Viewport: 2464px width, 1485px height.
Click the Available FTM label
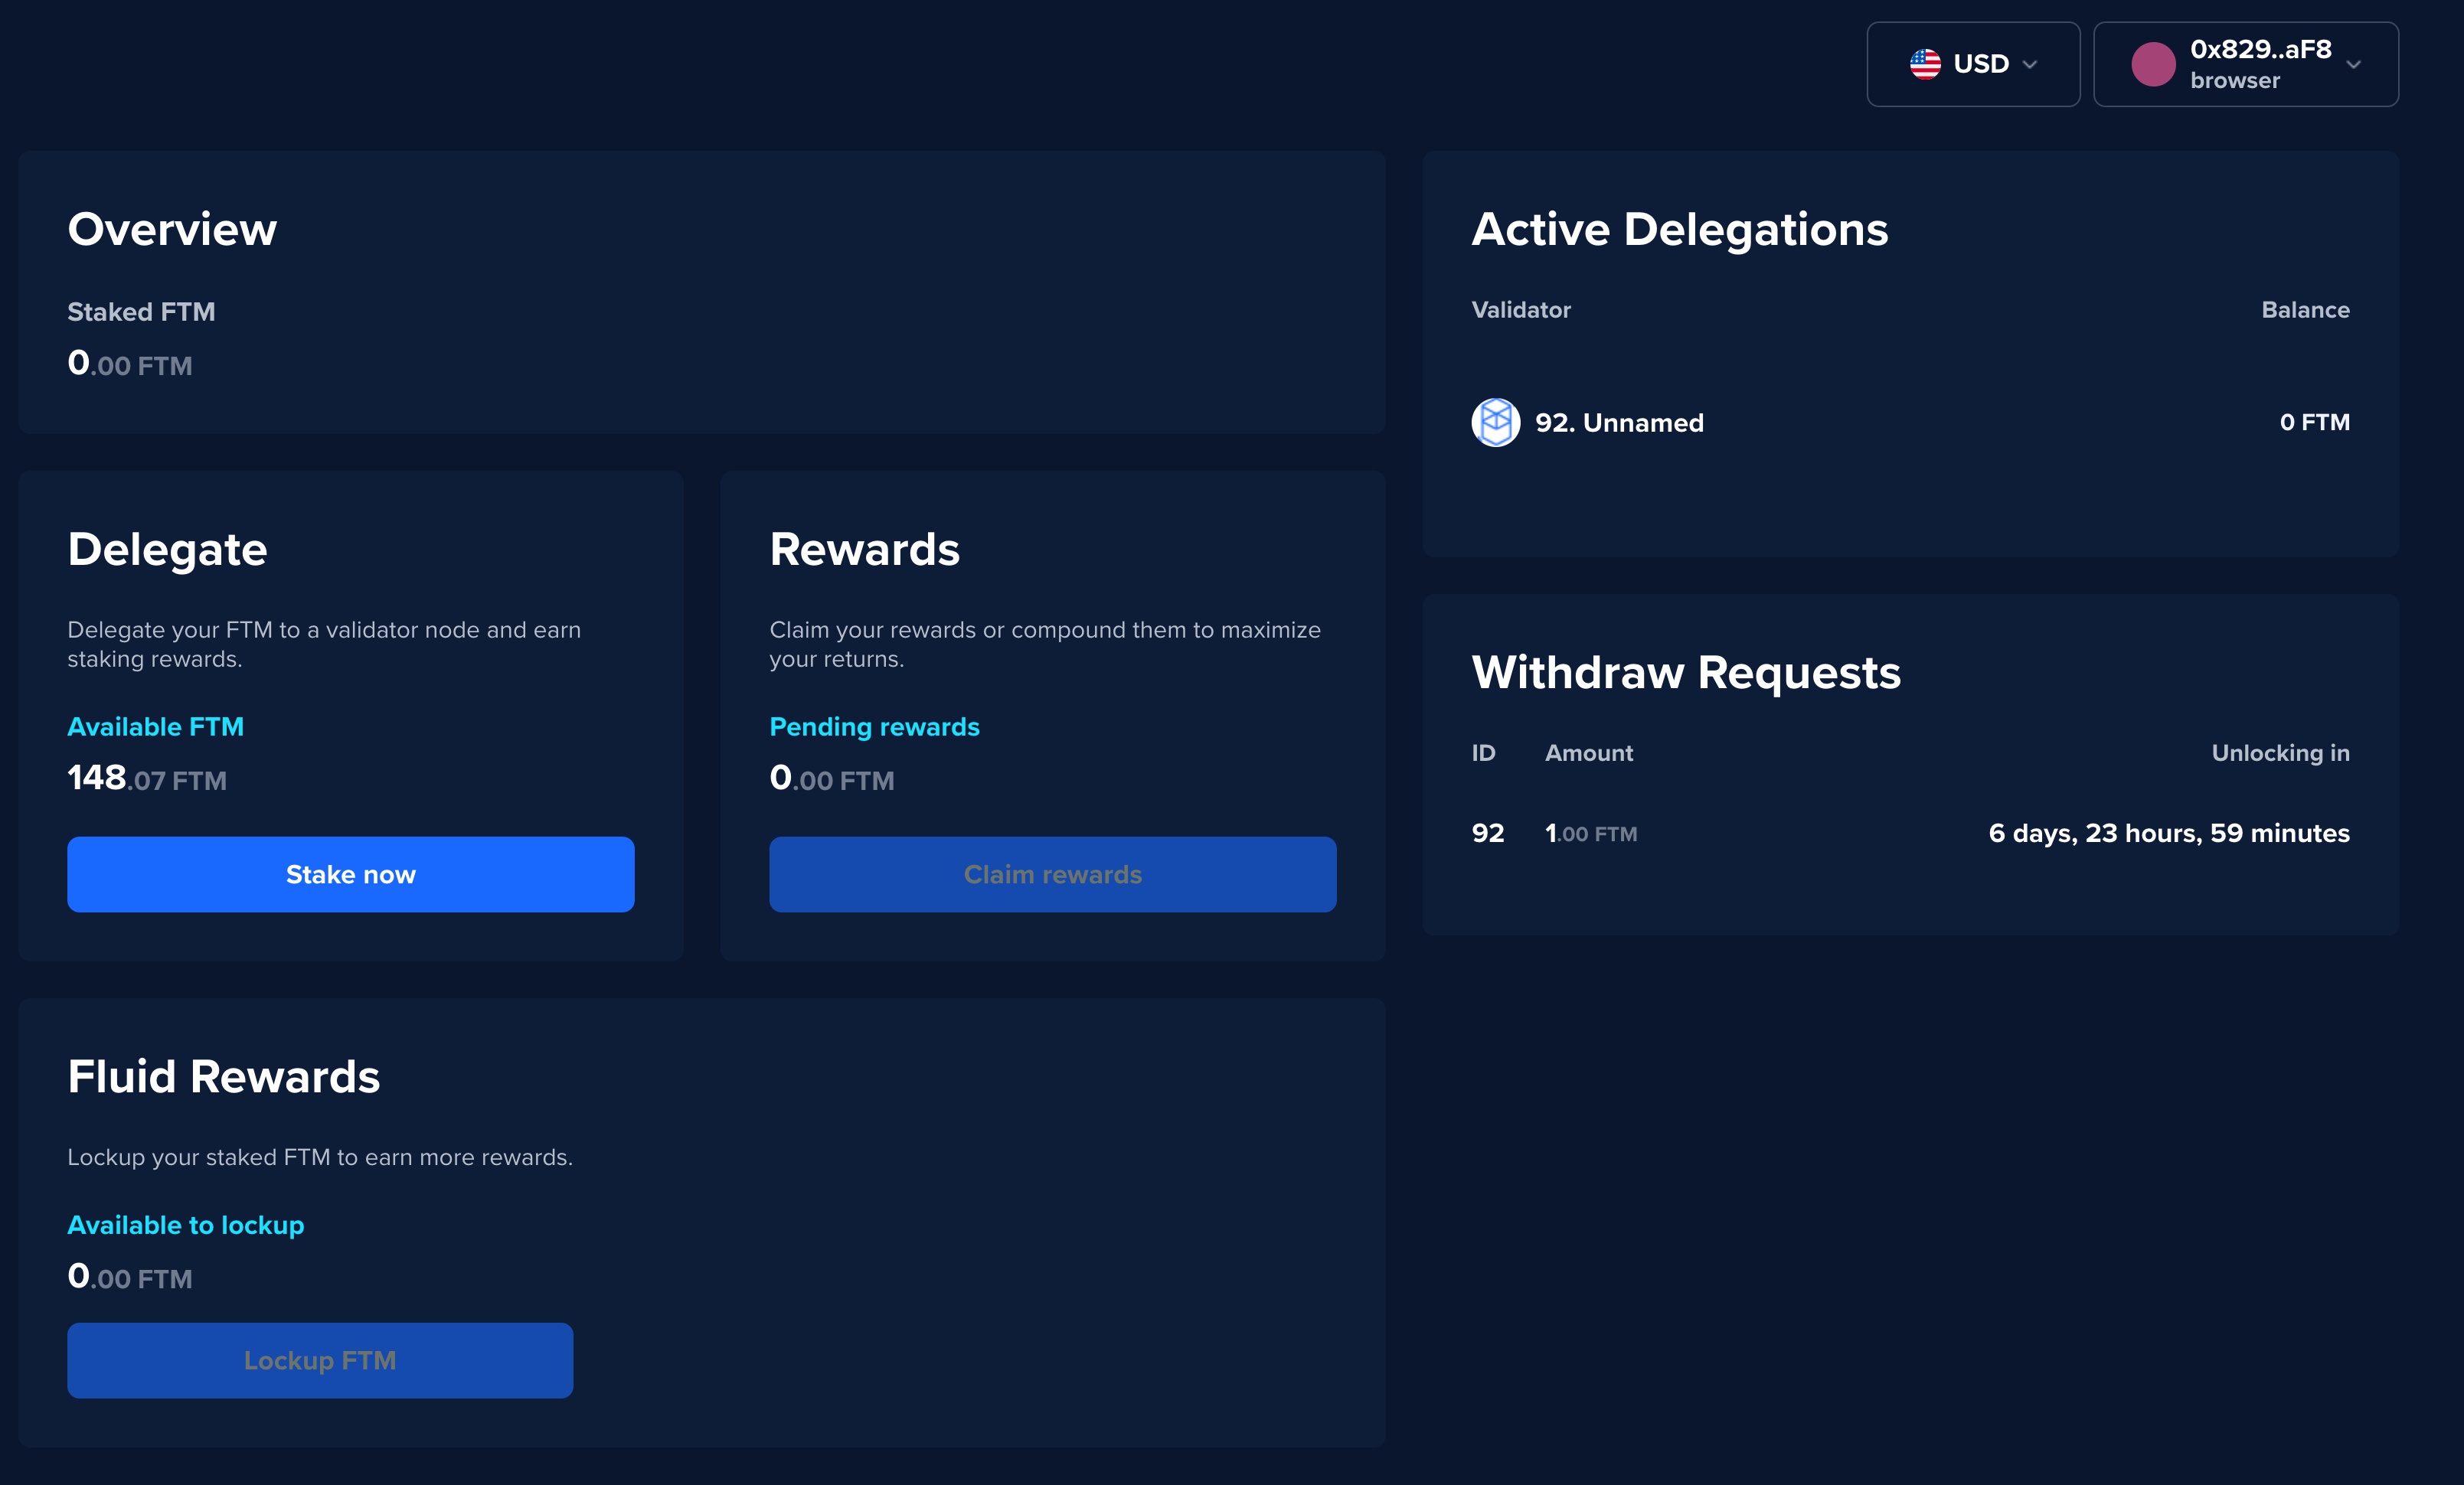pos(155,727)
